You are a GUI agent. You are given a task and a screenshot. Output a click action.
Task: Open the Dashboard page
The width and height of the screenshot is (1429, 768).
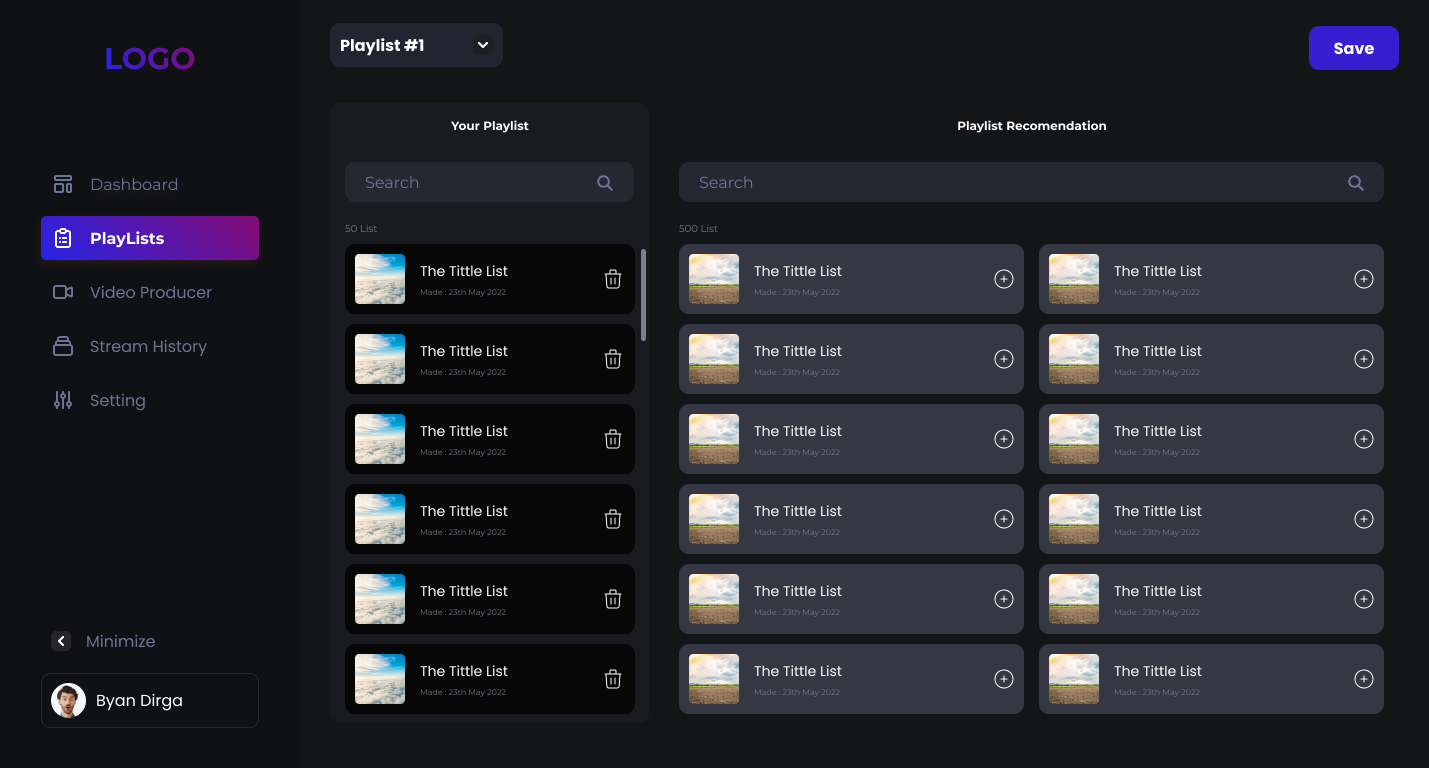150,184
